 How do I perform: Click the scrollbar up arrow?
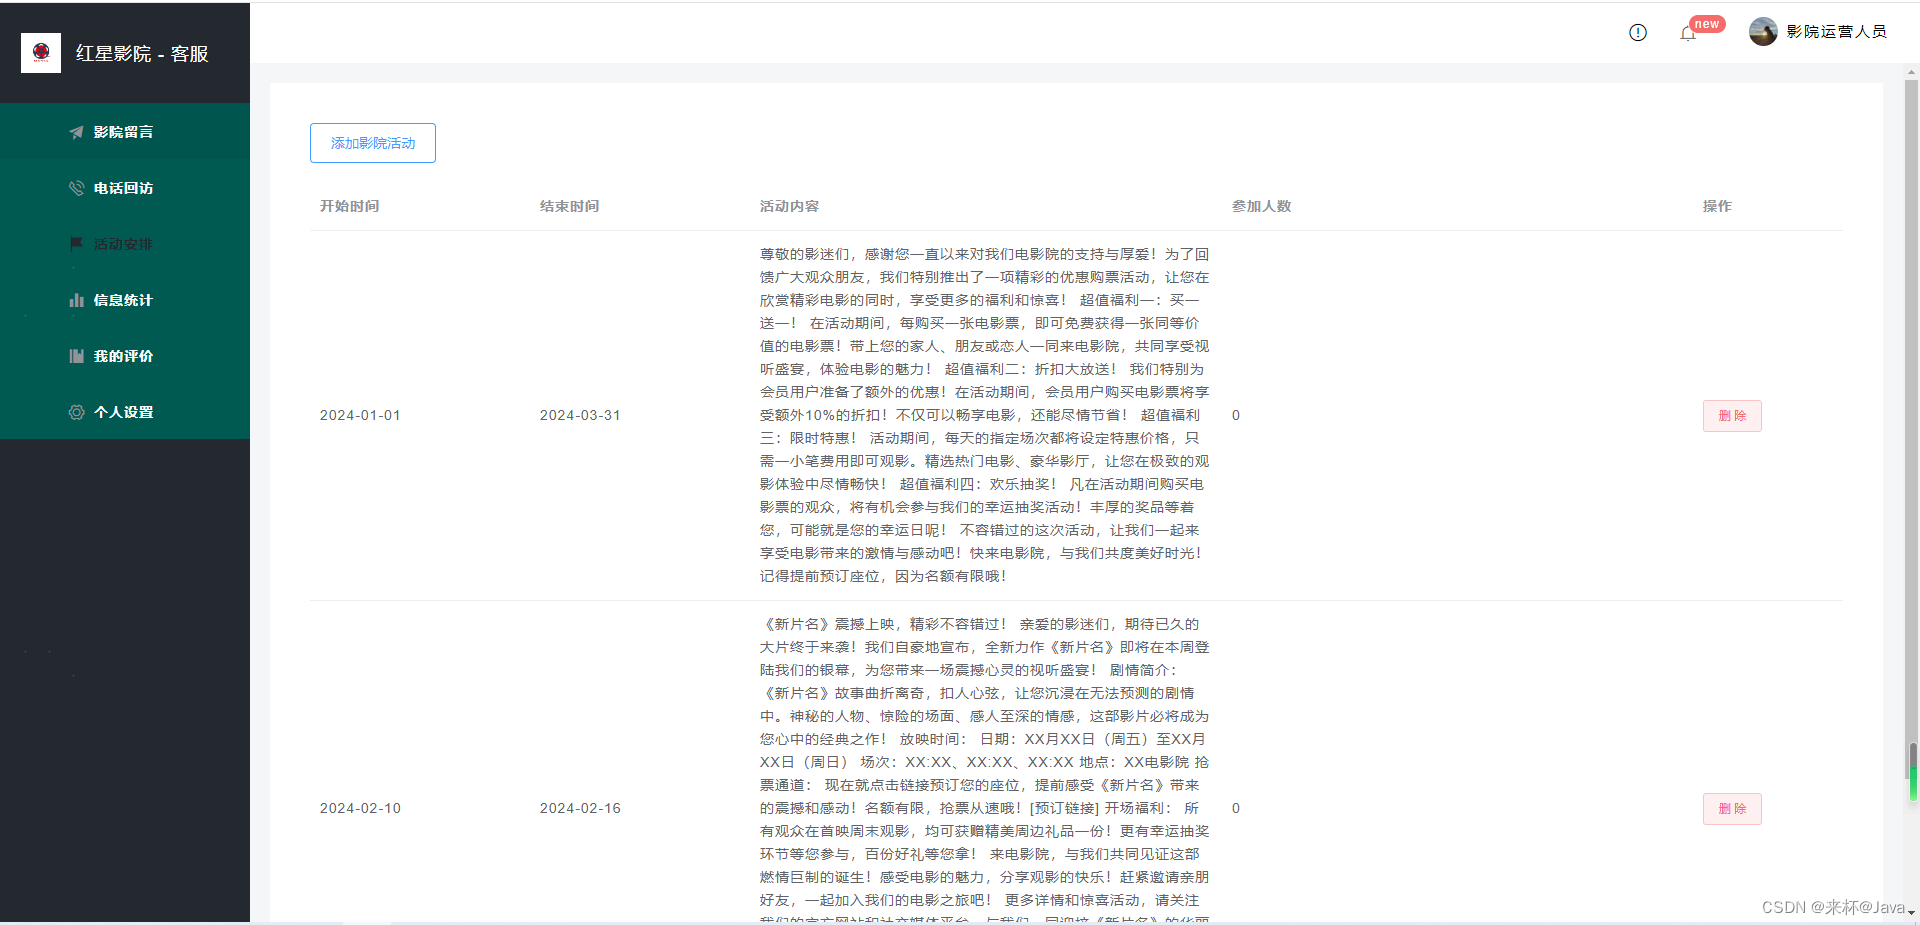pos(1912,72)
